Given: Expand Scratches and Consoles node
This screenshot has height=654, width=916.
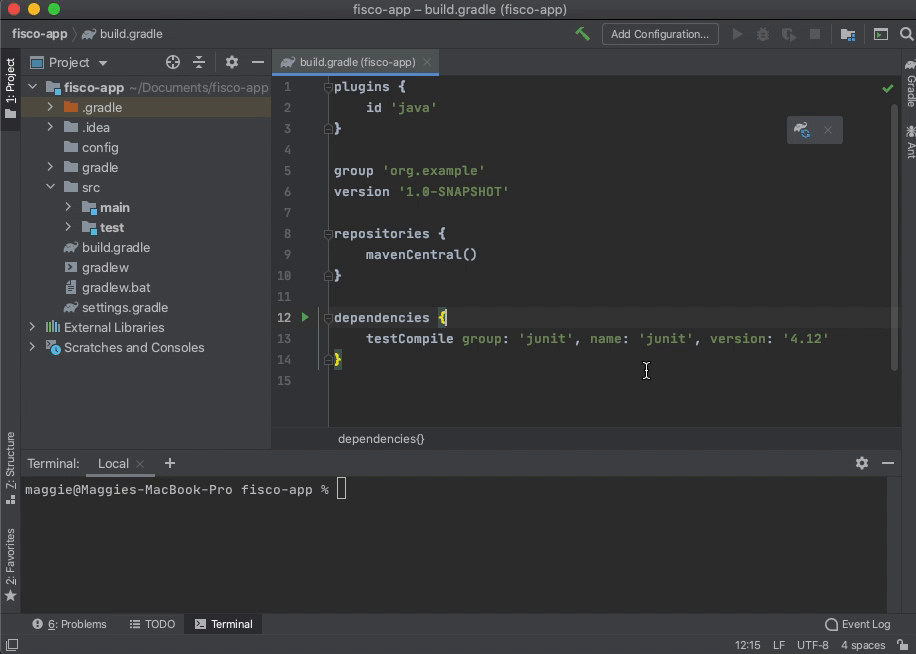Looking at the screenshot, I should tap(32, 347).
